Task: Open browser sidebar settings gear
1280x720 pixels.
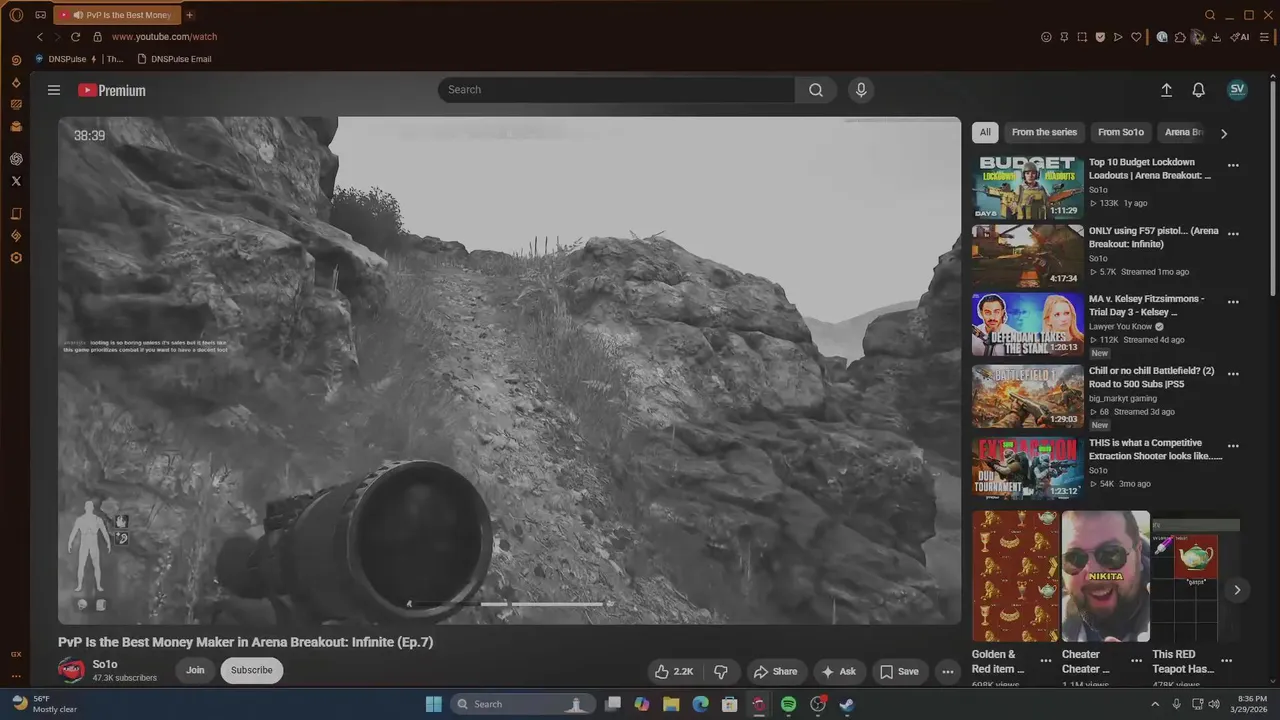Action: click(16, 258)
